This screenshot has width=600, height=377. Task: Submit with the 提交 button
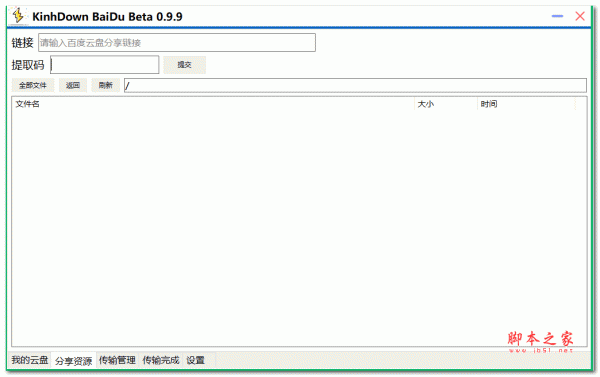point(184,65)
